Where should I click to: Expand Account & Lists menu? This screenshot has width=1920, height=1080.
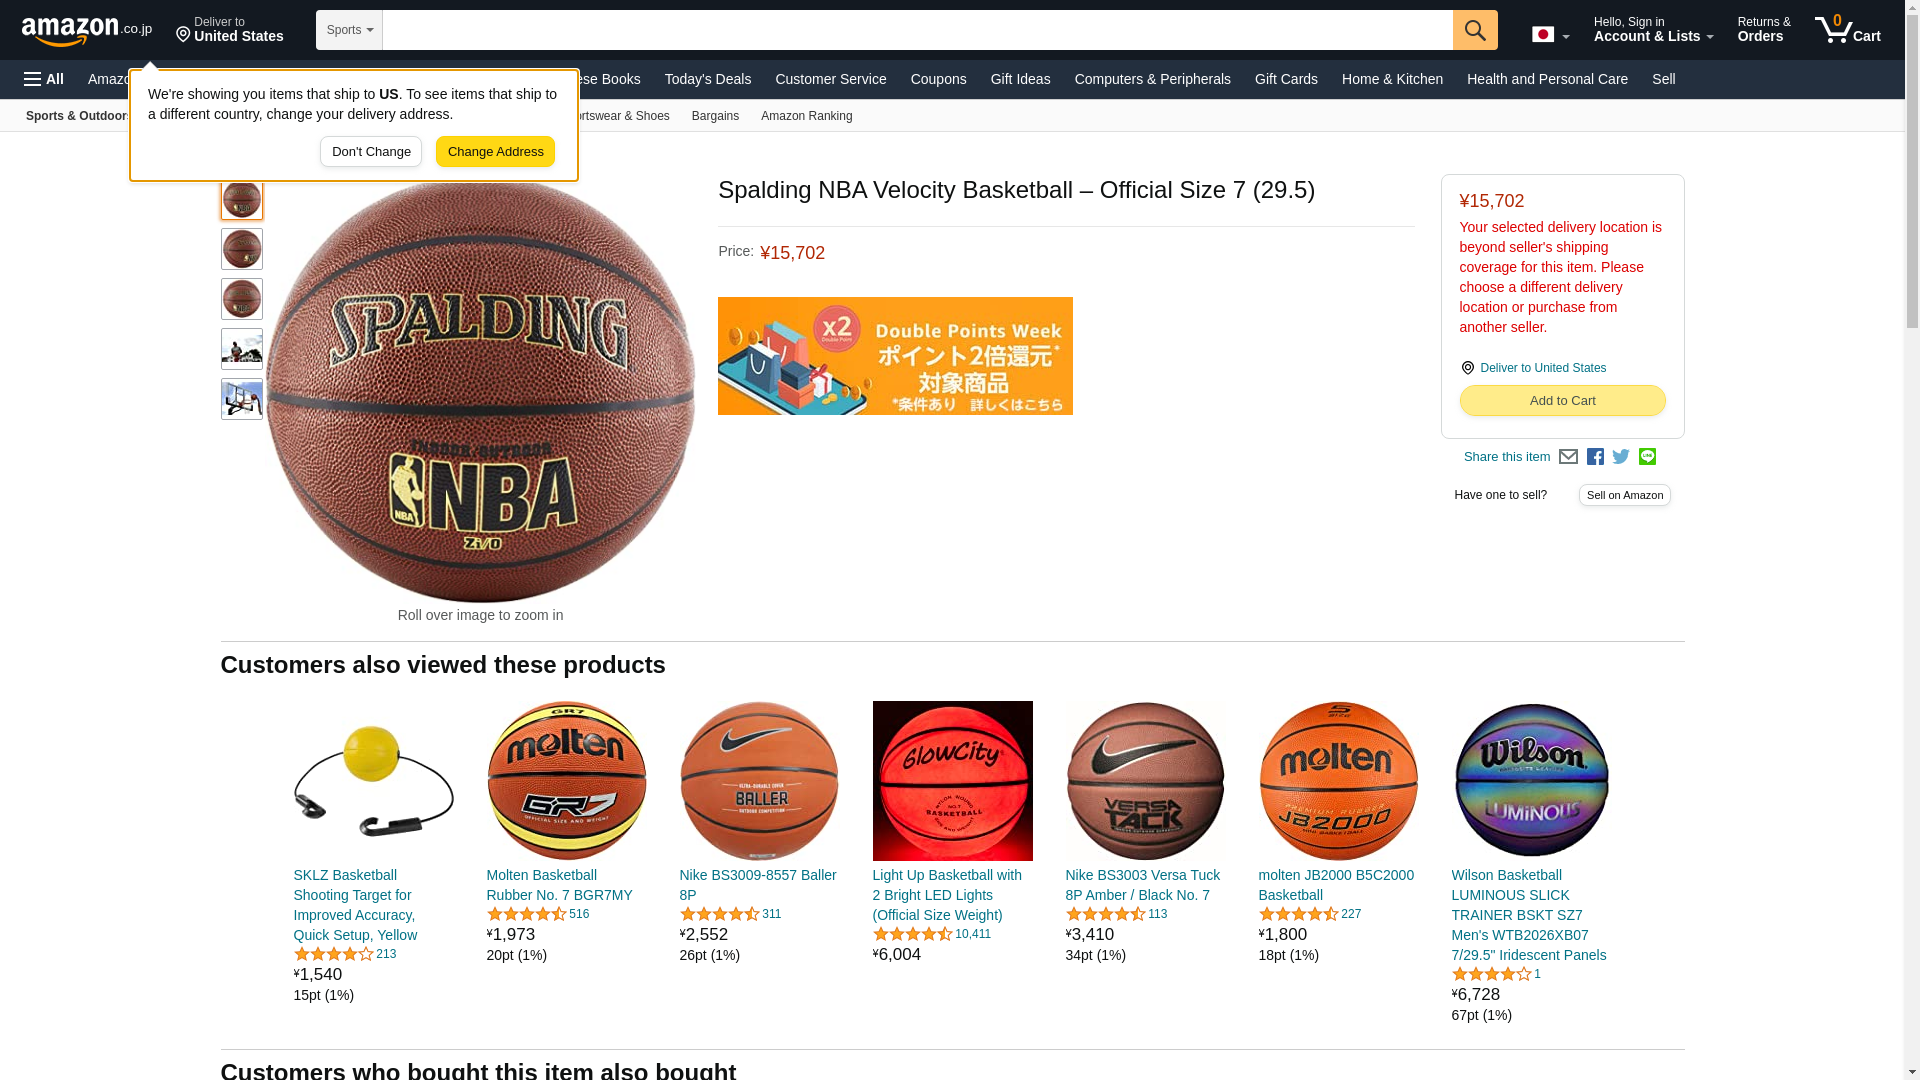(1653, 30)
